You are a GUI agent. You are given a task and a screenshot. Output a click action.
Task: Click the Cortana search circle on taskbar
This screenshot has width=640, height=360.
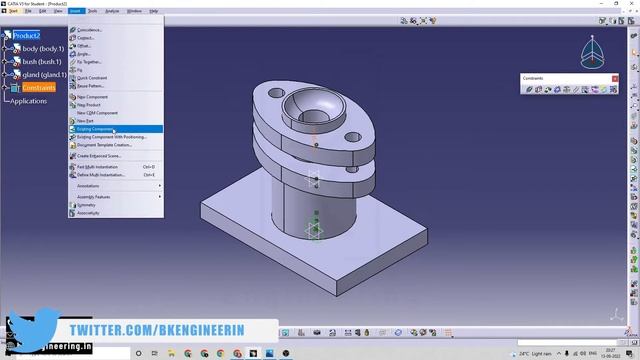tap(138, 353)
